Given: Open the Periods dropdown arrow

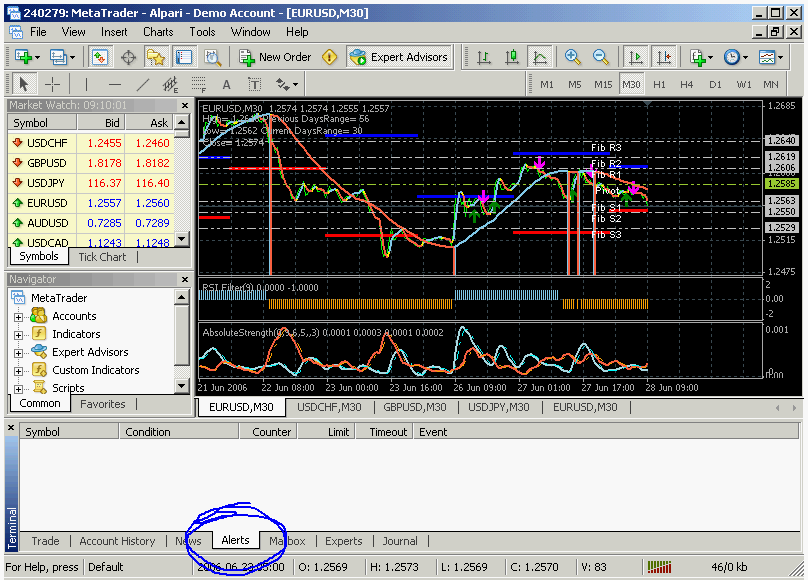Looking at the screenshot, I should tap(746, 57).
